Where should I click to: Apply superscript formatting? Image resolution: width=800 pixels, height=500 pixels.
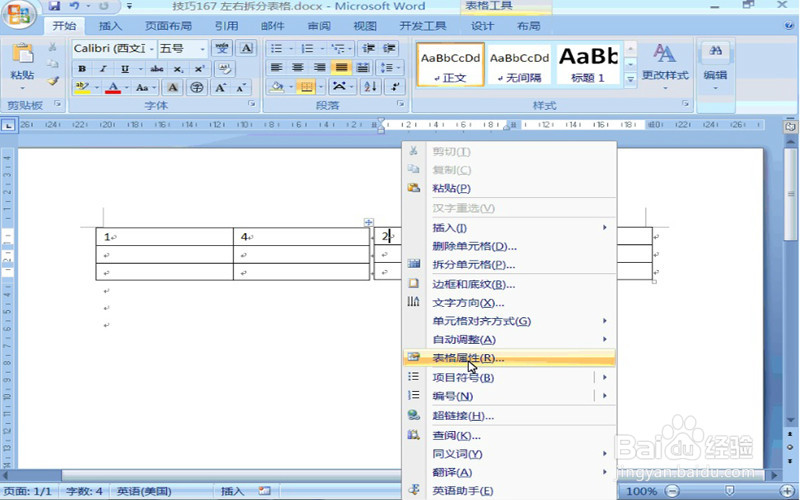coord(199,68)
